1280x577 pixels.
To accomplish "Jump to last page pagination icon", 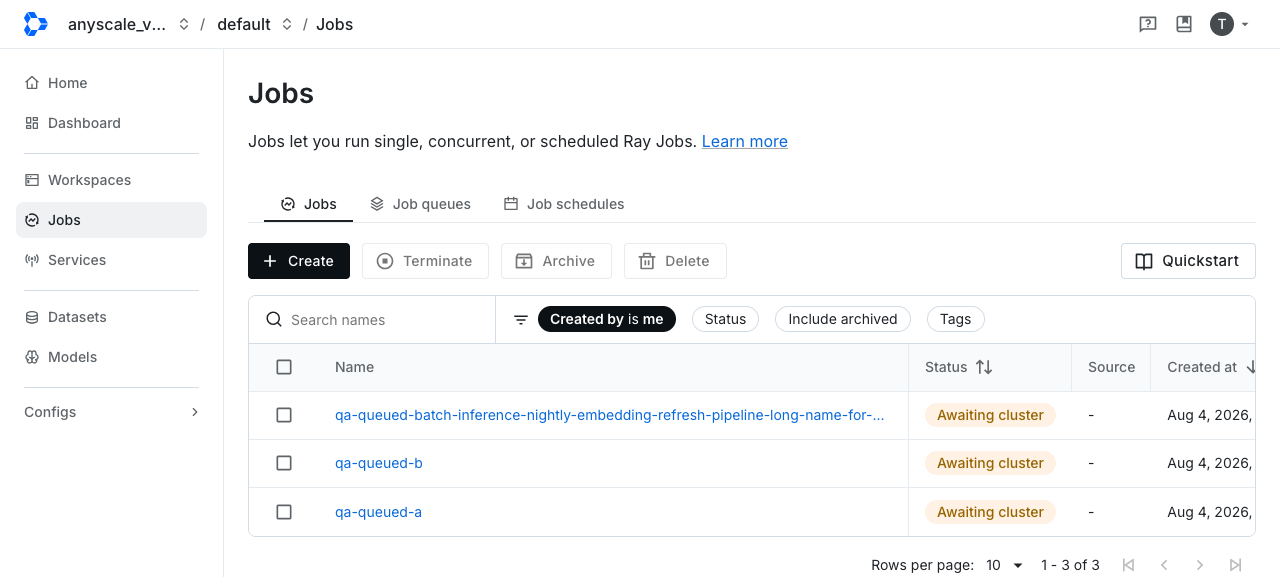I will (x=1236, y=565).
